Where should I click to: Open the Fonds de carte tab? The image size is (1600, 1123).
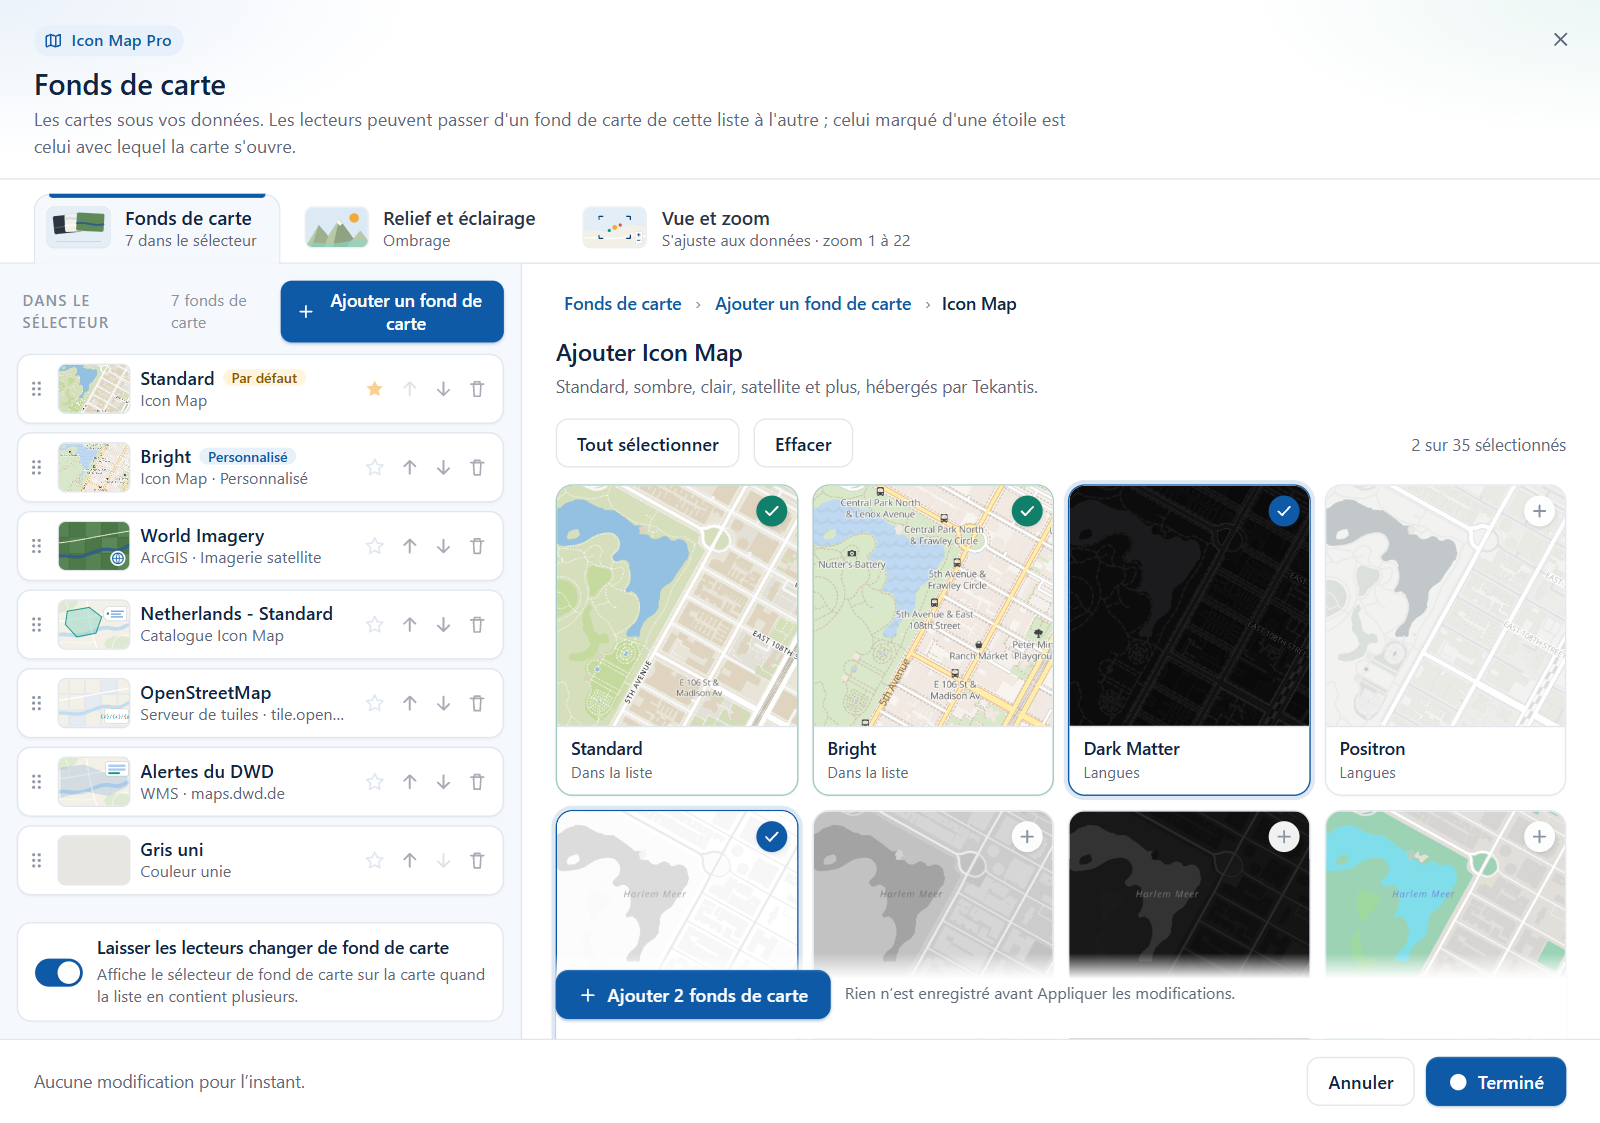pos(157,229)
